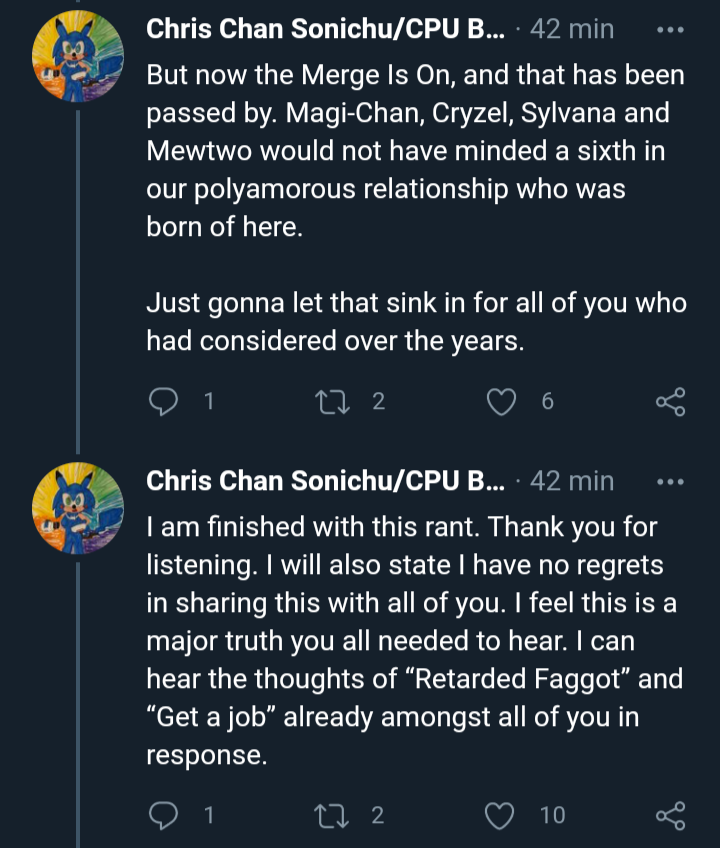Open the author name on the first tweet
The height and width of the screenshot is (848, 720).
[325, 29]
